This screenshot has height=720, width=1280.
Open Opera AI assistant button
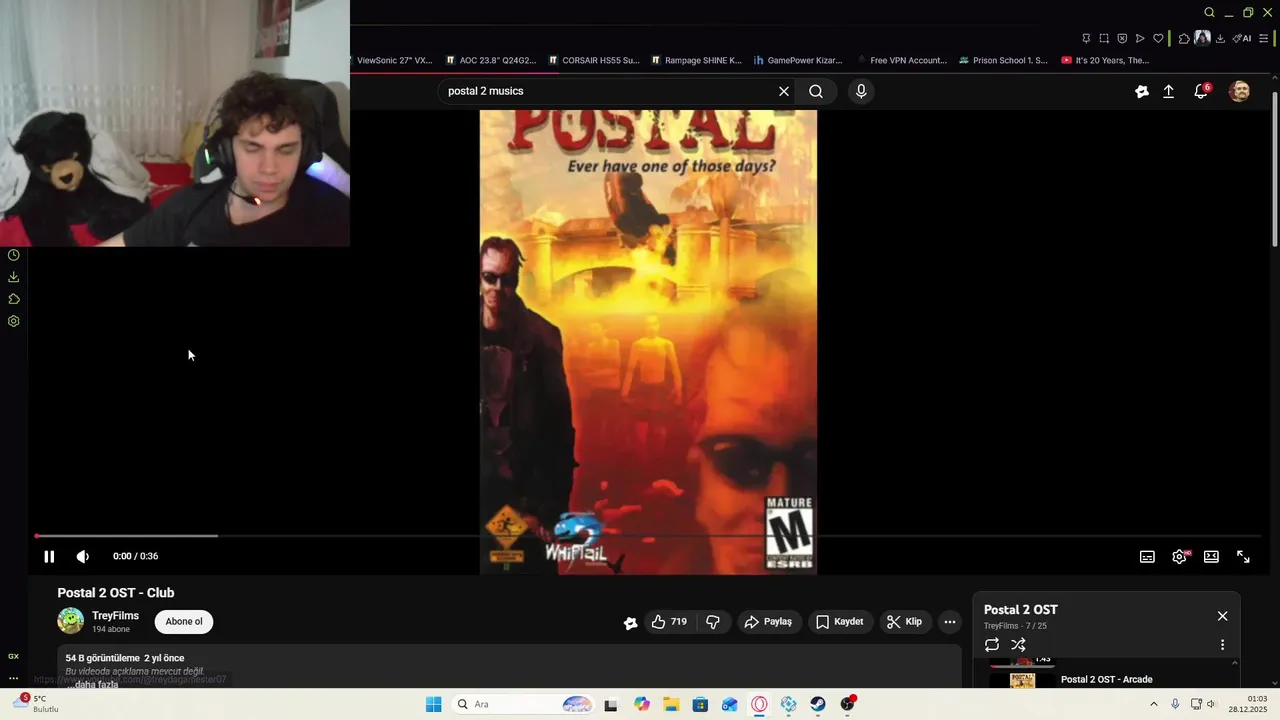pyautogui.click(x=1242, y=38)
